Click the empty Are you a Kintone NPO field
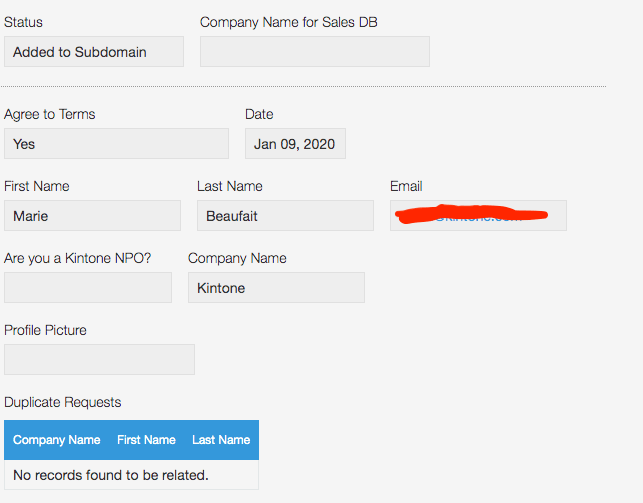Image resolution: width=643 pixels, height=503 pixels. (x=88, y=288)
